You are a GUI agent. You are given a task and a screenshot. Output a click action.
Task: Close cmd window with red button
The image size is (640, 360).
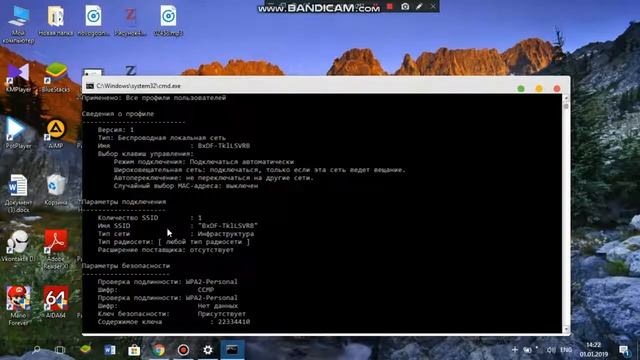coord(557,89)
